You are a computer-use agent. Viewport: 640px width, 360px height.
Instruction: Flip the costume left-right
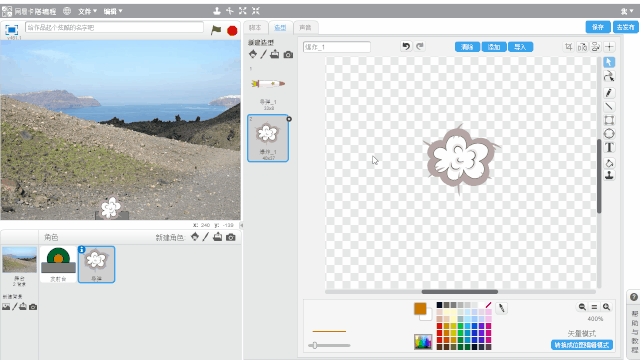pyautogui.click(x=582, y=47)
